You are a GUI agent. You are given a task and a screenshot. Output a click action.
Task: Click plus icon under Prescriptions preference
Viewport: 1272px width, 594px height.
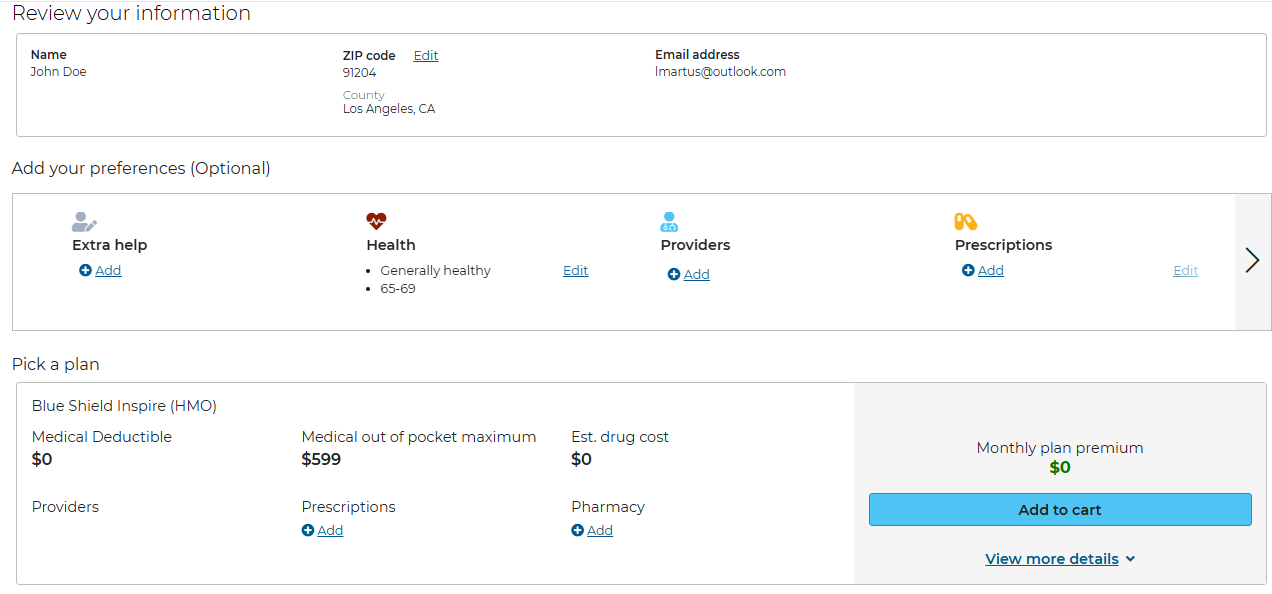pyautogui.click(x=968, y=271)
